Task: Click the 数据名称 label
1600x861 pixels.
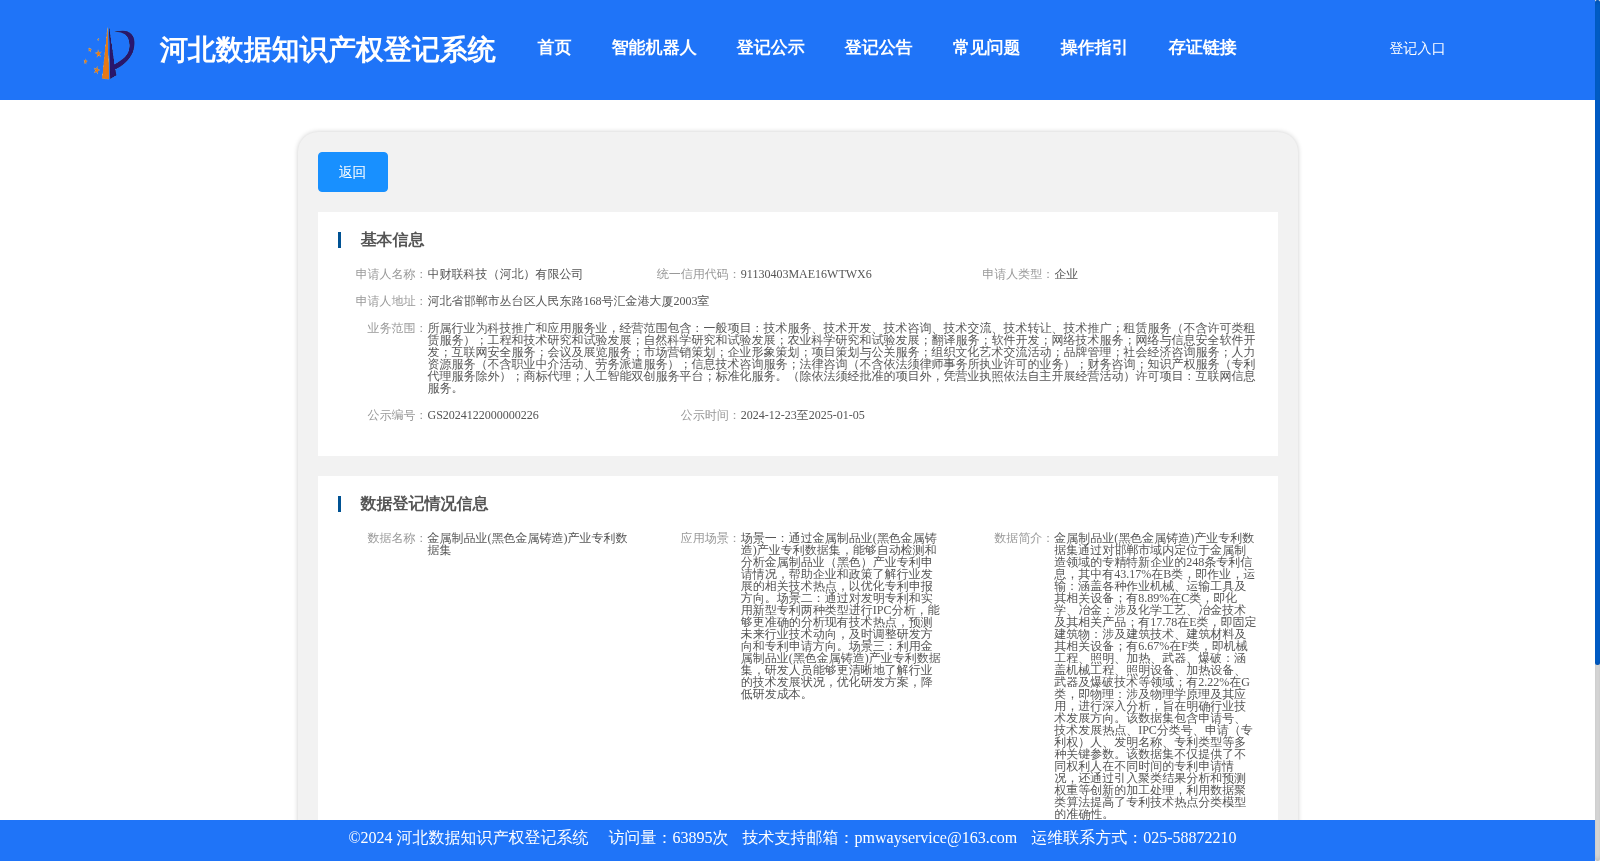Action: [394, 538]
